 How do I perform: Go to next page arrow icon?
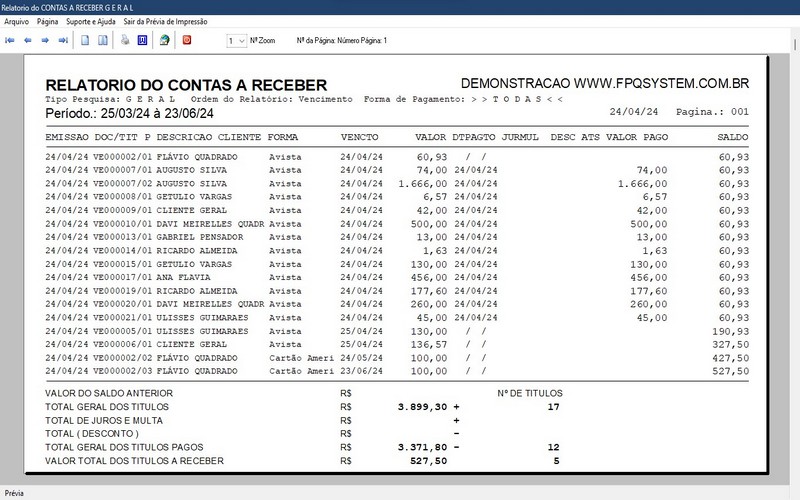(45, 40)
